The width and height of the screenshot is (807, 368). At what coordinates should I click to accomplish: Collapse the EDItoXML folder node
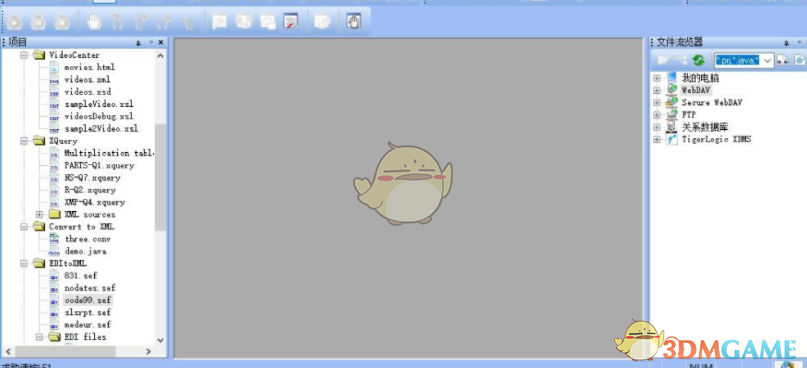click(x=24, y=264)
